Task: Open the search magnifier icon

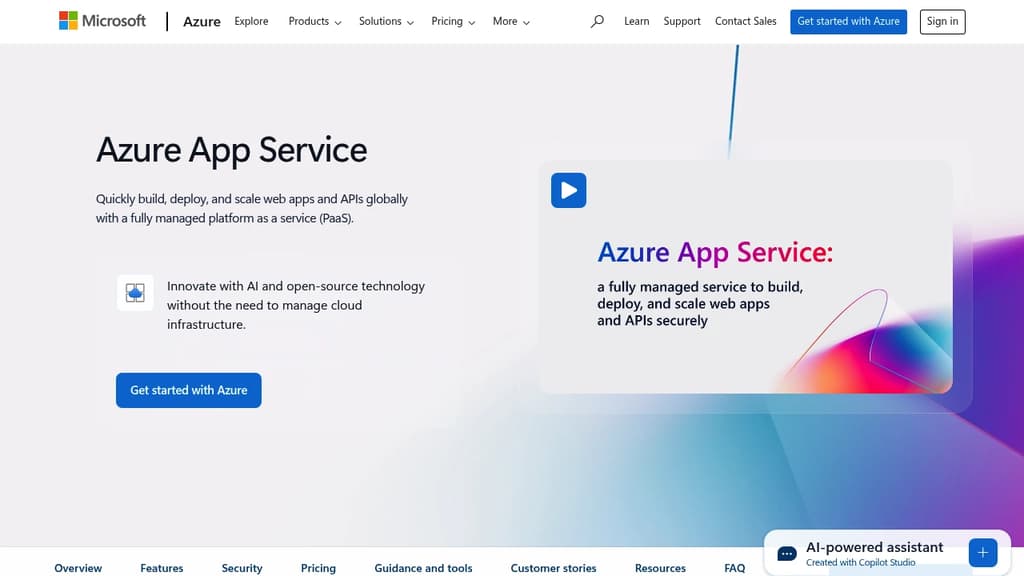Action: point(597,22)
